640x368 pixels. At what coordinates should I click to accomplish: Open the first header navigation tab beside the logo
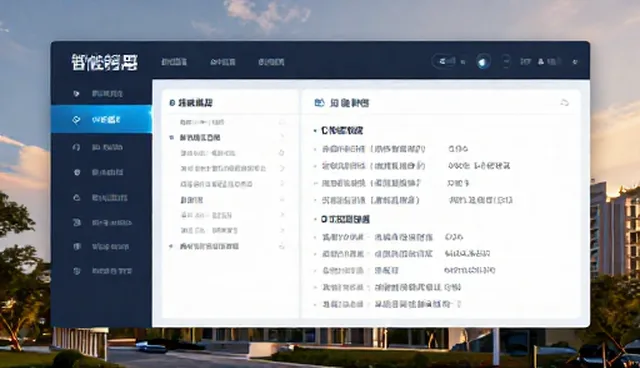coord(174,62)
